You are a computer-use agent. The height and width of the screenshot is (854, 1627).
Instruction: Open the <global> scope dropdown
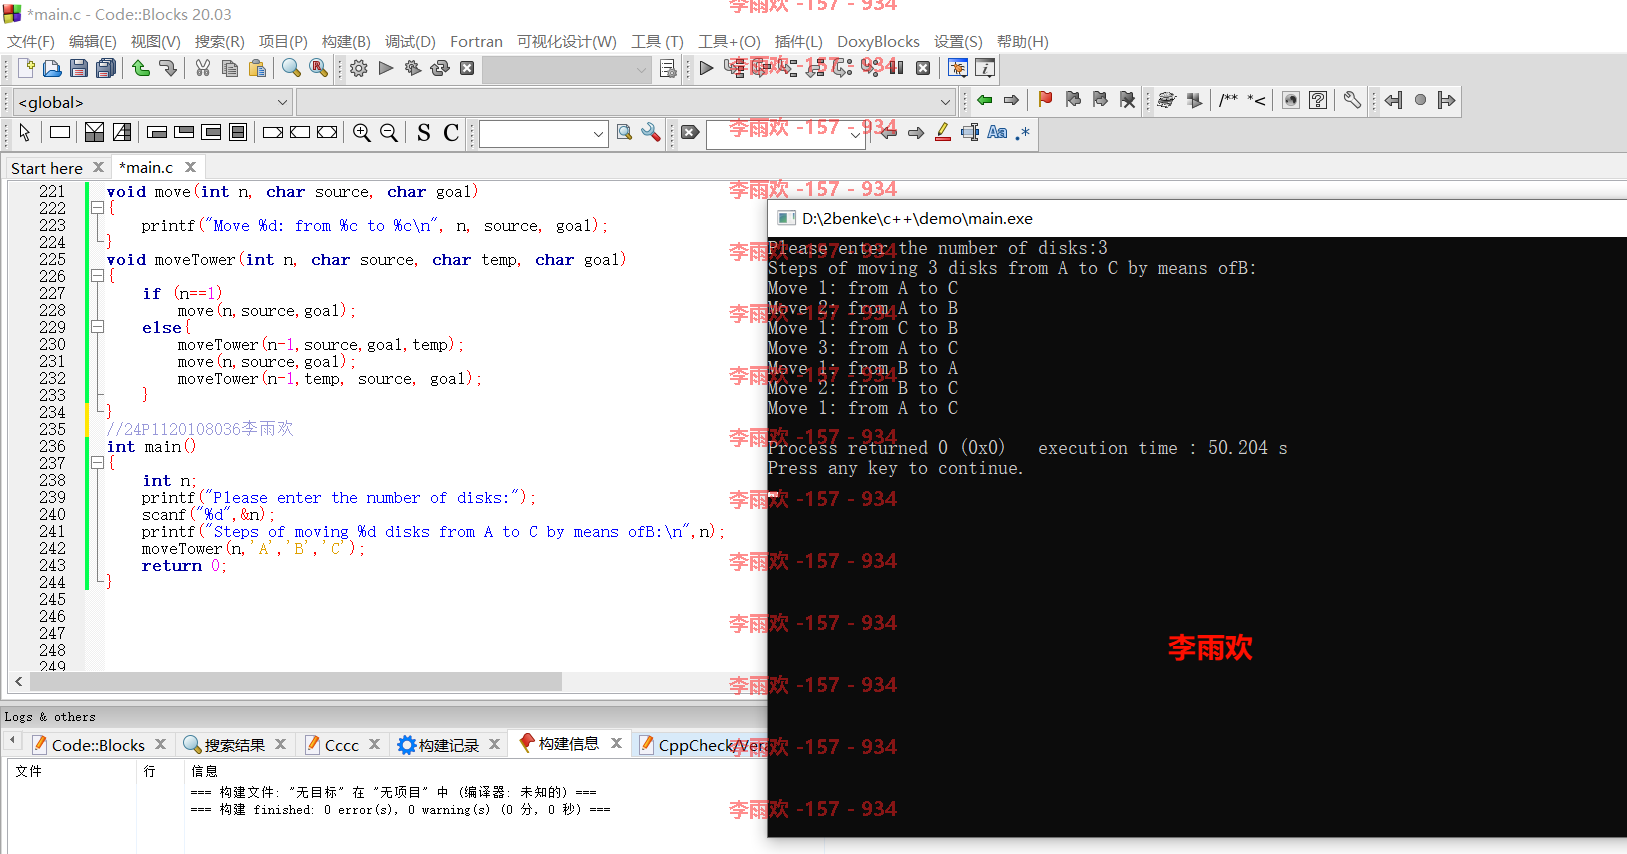click(x=152, y=102)
